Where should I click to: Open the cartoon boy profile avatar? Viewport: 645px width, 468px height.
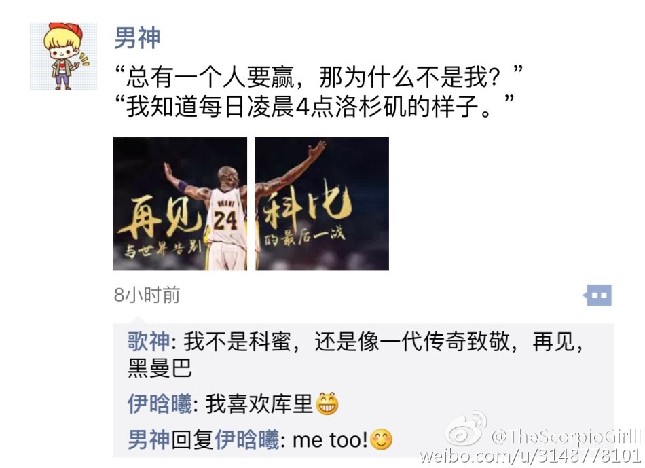[64, 56]
